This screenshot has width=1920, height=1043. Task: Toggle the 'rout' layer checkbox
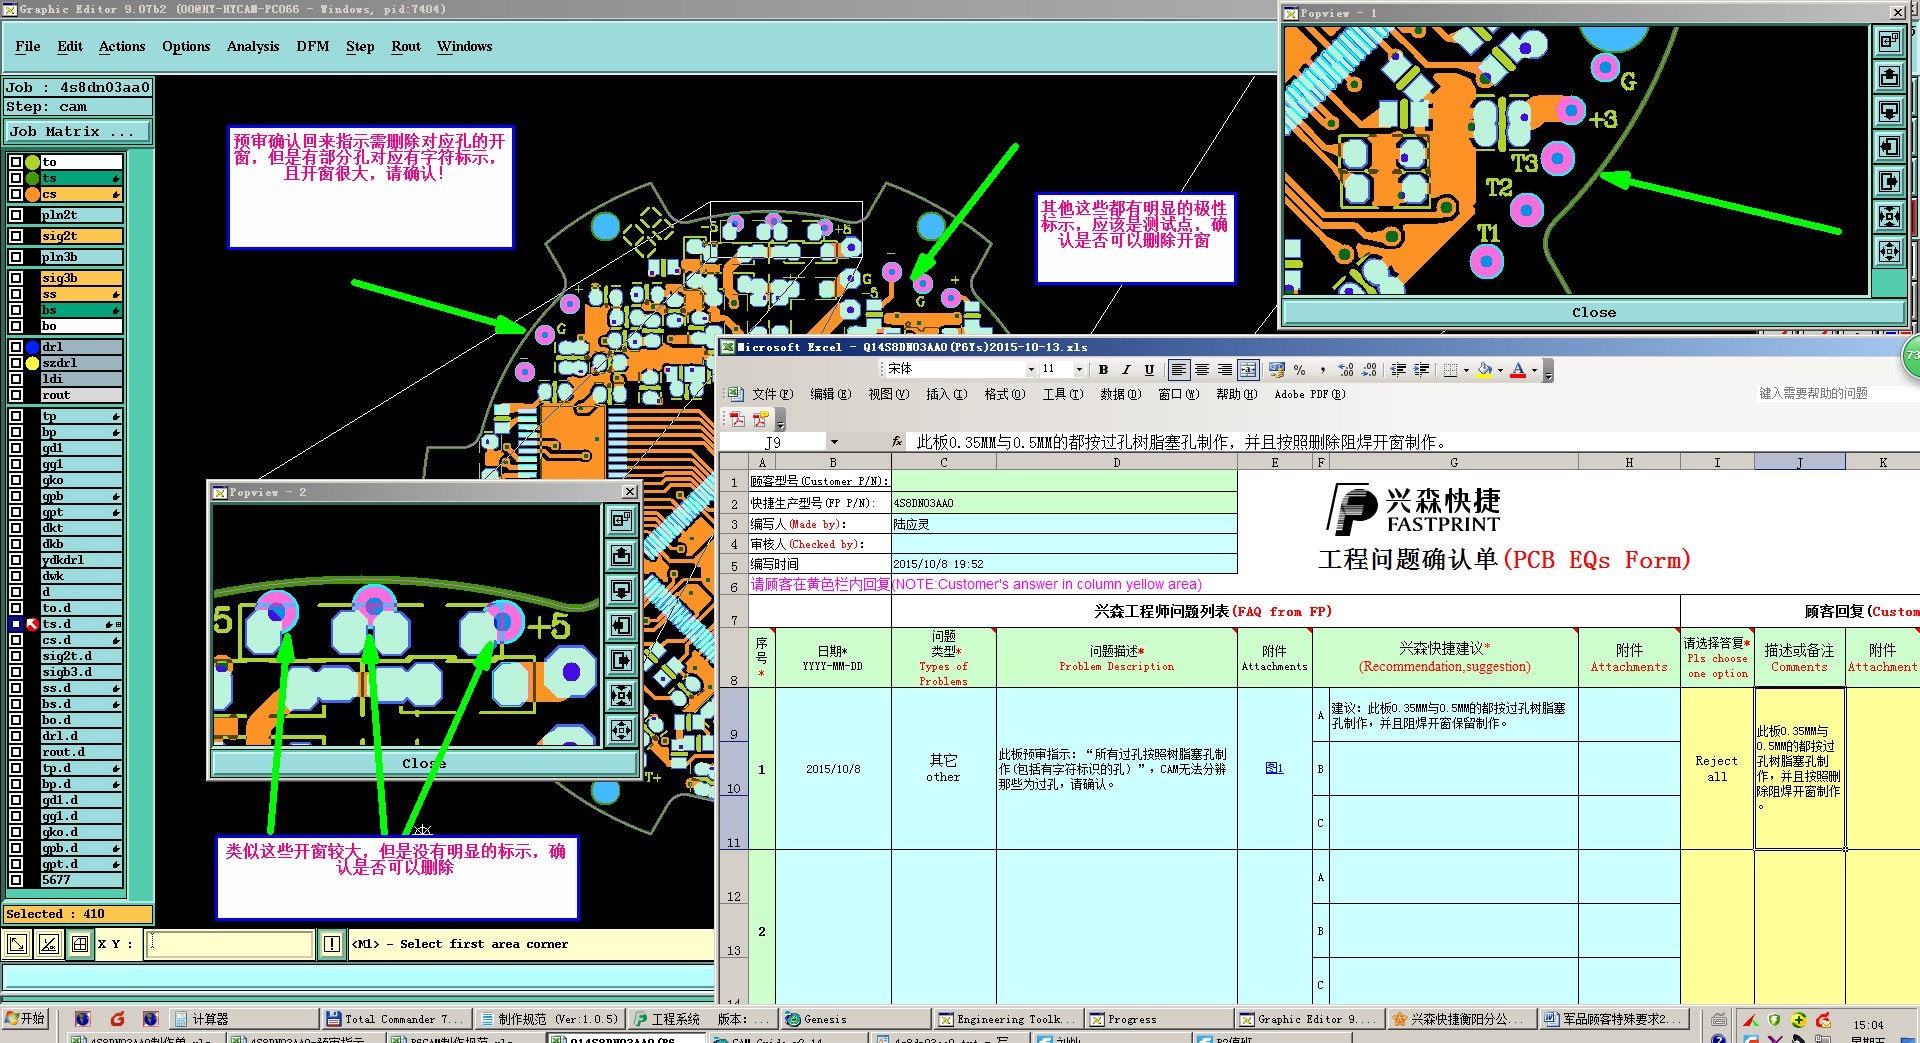click(16, 395)
